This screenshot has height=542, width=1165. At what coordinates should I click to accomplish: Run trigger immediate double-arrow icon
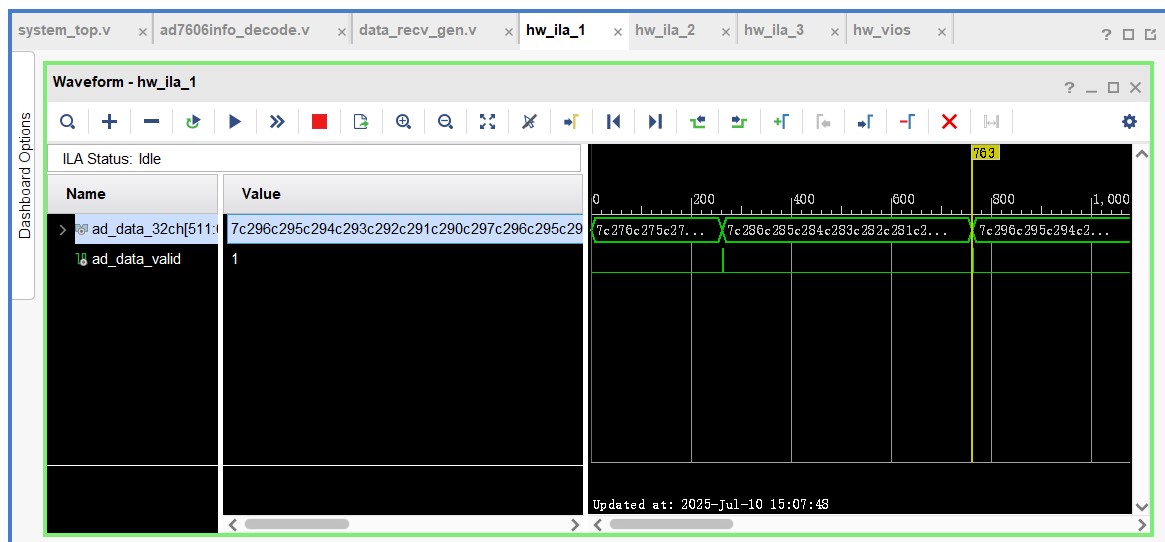coord(277,122)
